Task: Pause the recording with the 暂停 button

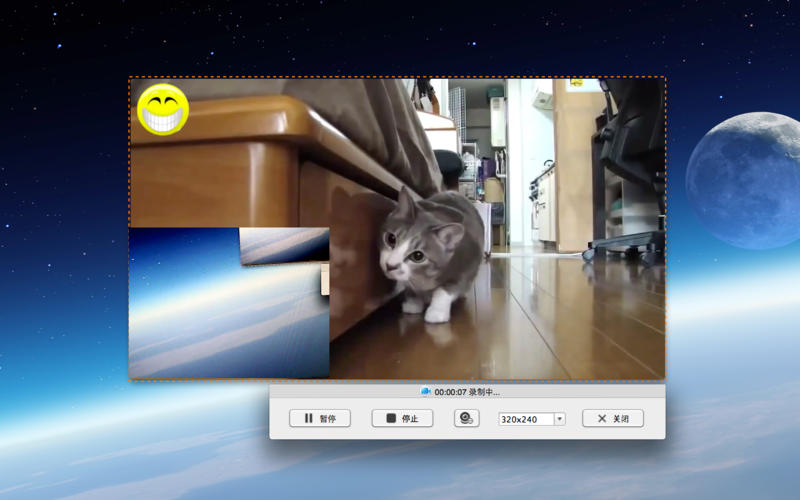Action: point(320,418)
